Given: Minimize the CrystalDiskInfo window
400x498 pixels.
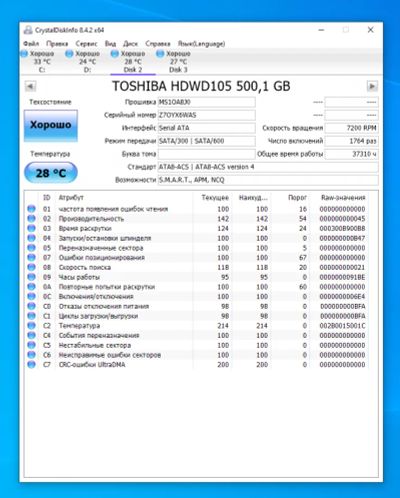Looking at the screenshot, I should pyautogui.click(x=321, y=30).
